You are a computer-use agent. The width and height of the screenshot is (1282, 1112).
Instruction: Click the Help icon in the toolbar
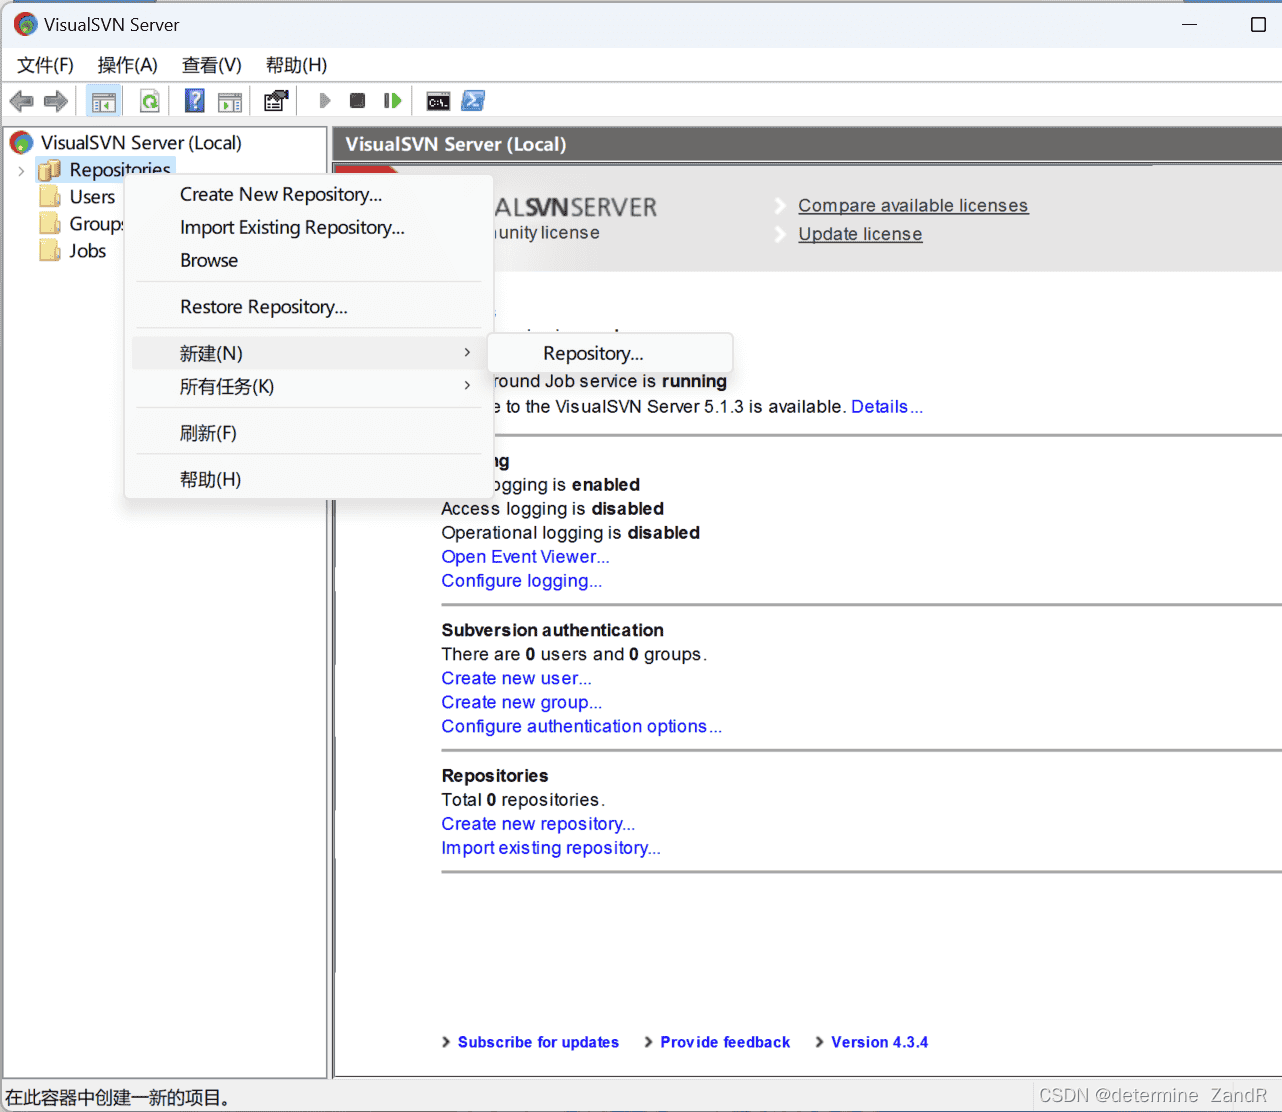pos(193,100)
